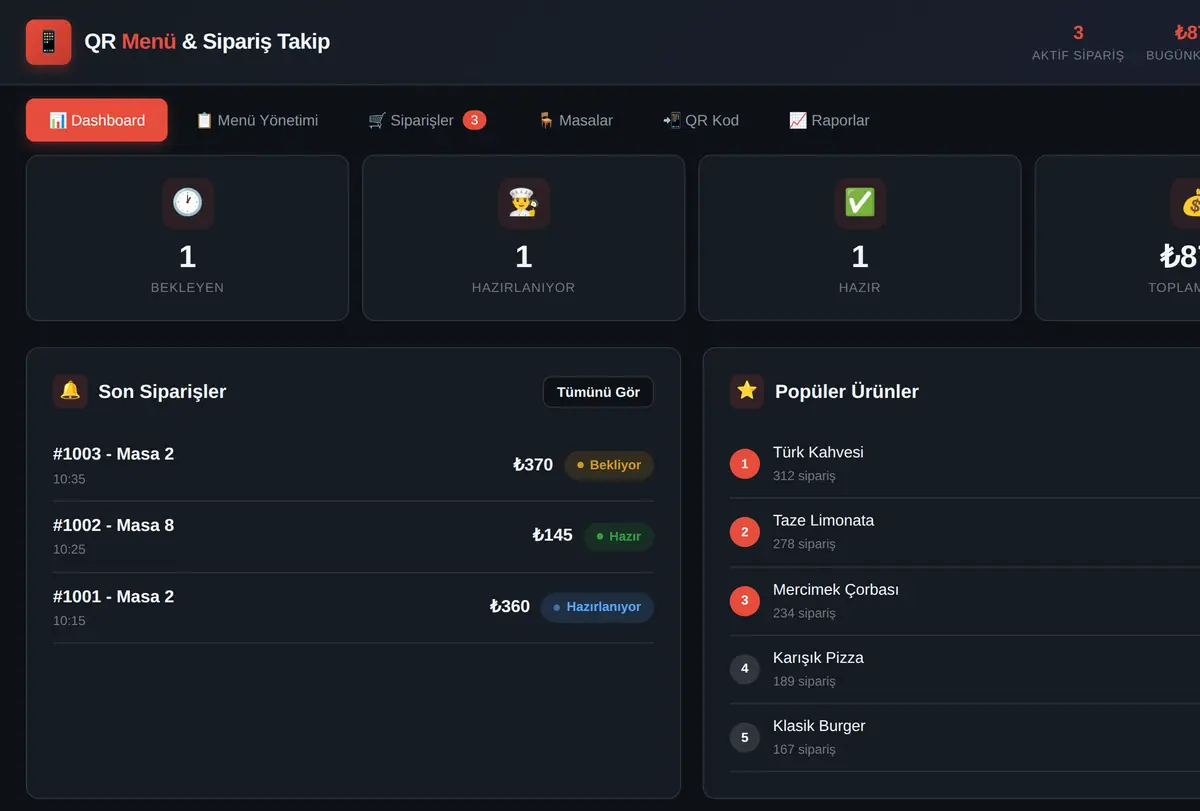Click the Tümünü Gör button
The height and width of the screenshot is (811, 1200).
coord(598,392)
